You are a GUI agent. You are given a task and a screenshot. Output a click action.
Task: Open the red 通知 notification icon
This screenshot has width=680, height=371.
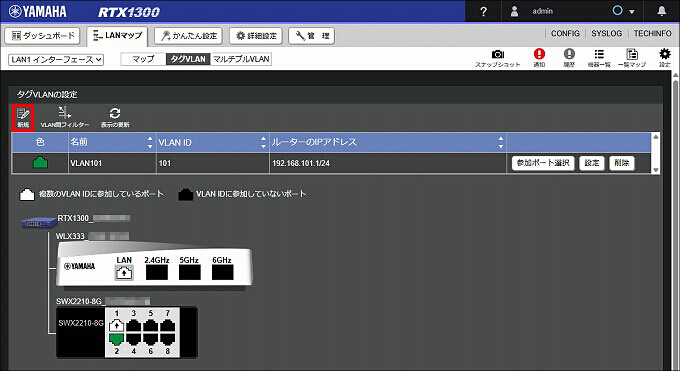tap(539, 58)
